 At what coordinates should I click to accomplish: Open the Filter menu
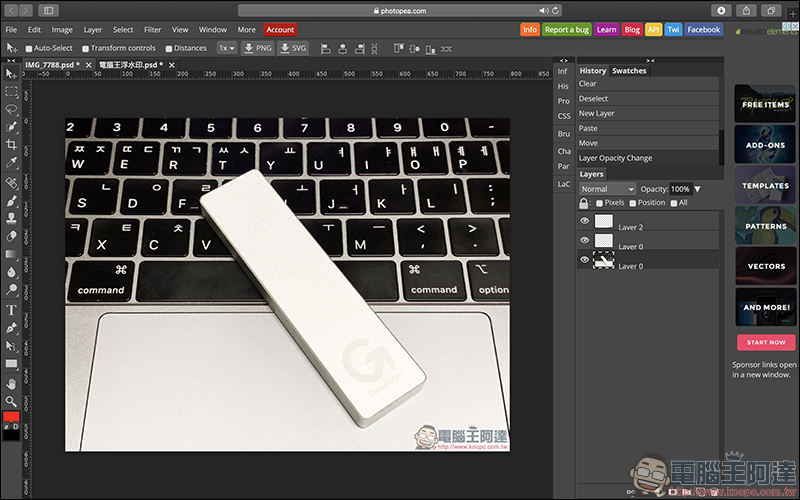coord(152,30)
